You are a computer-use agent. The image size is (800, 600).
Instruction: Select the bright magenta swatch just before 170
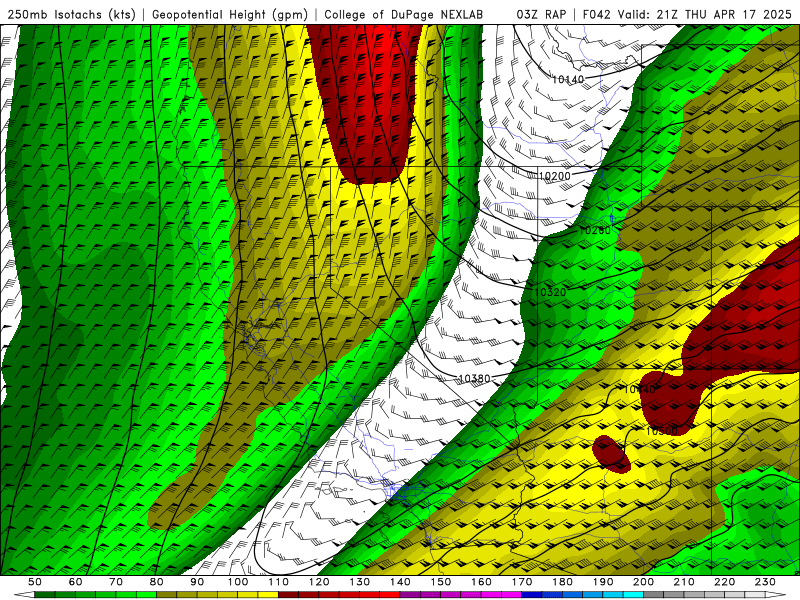[x=512, y=595]
